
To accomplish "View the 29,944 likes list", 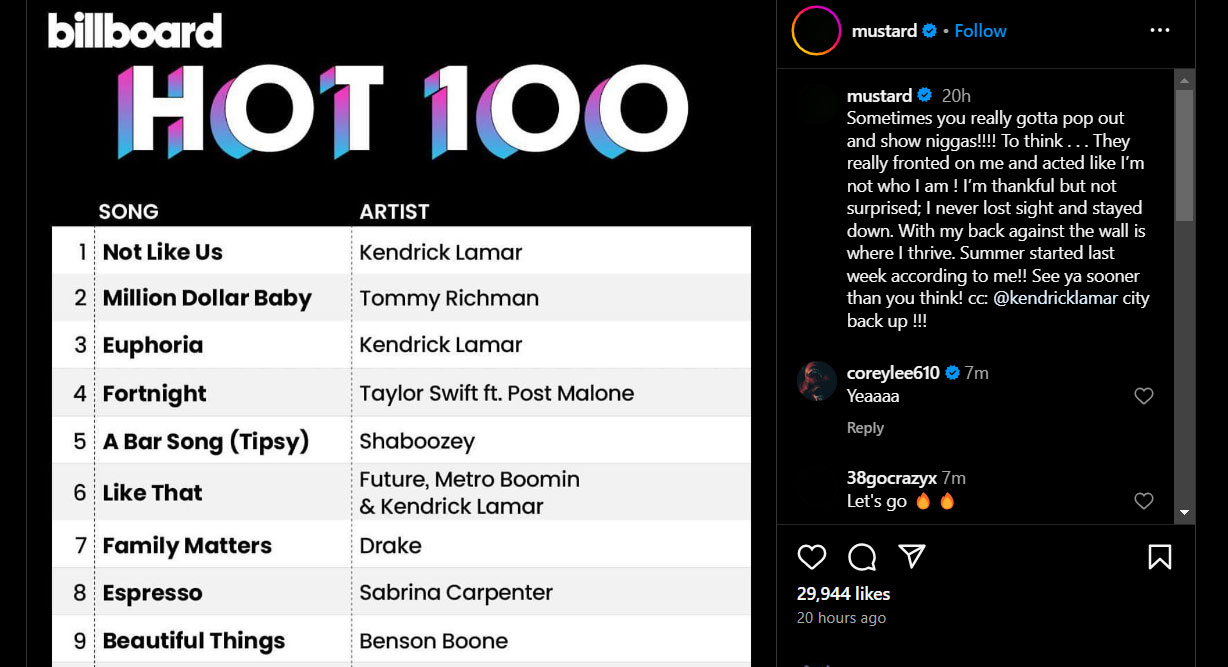I will click(843, 594).
